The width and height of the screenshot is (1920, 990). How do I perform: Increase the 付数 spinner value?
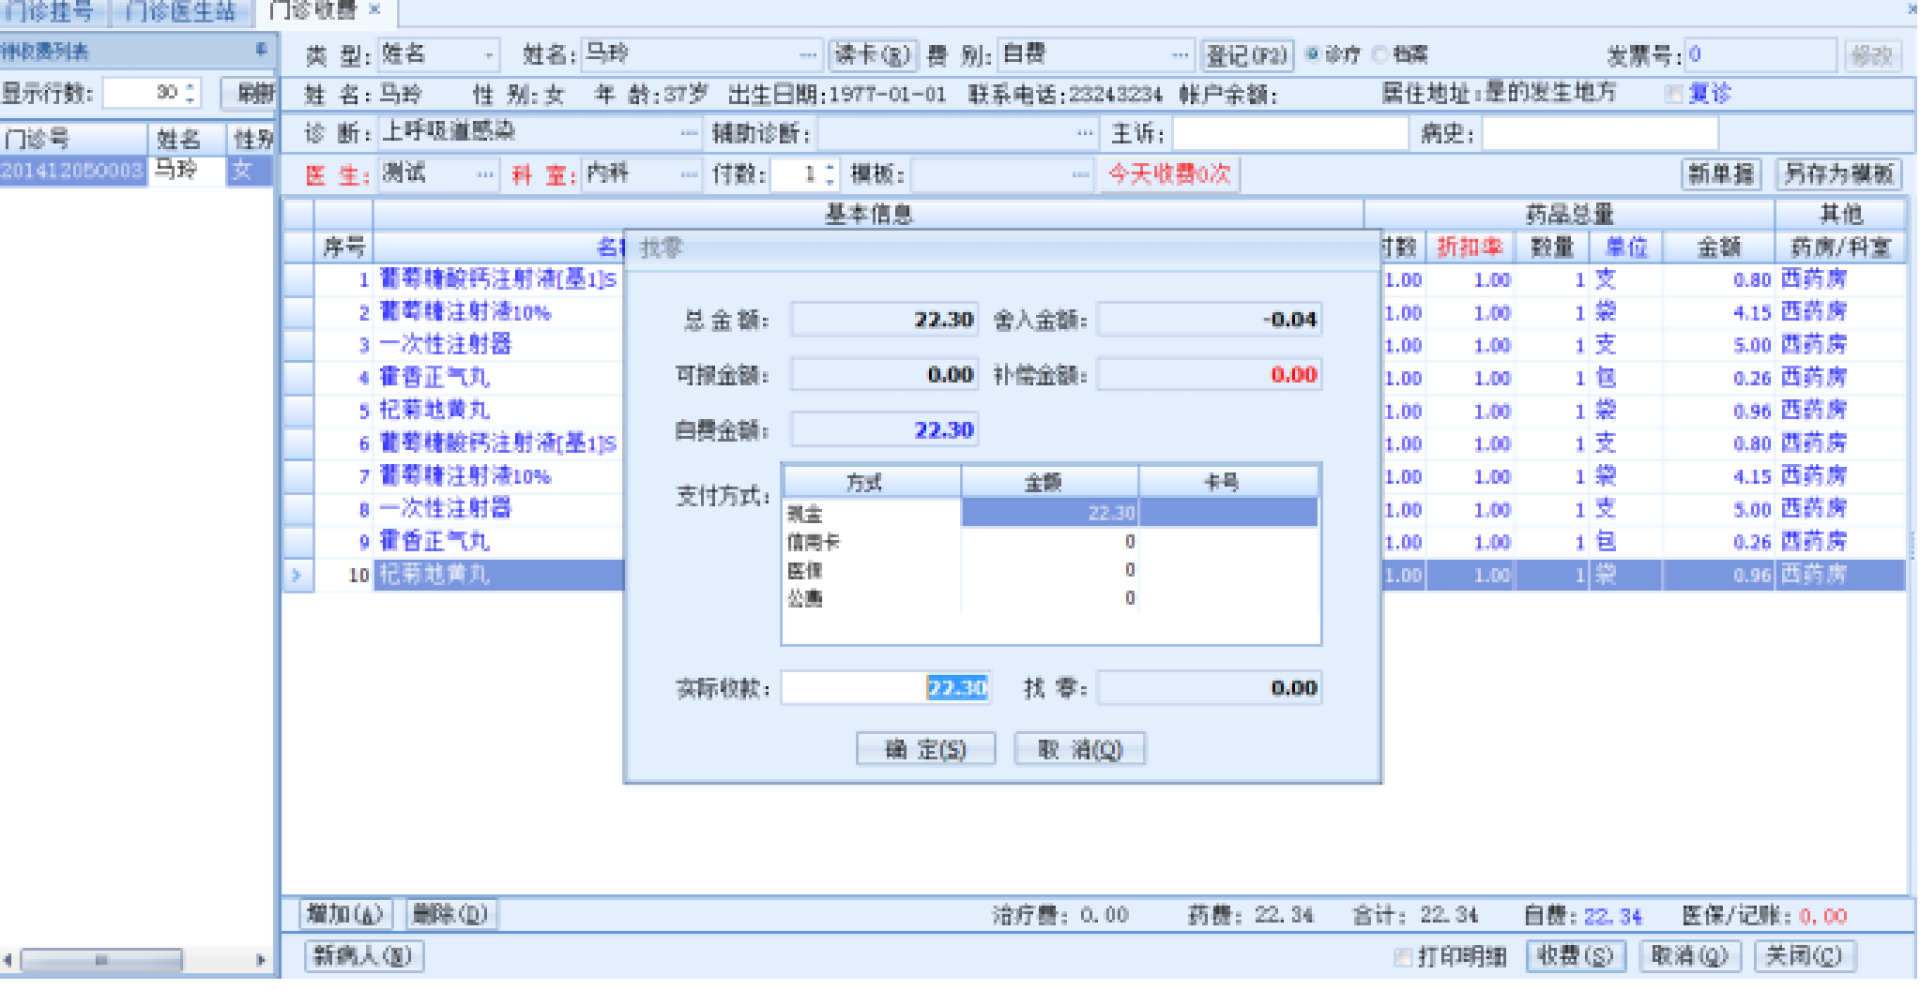[x=830, y=168]
